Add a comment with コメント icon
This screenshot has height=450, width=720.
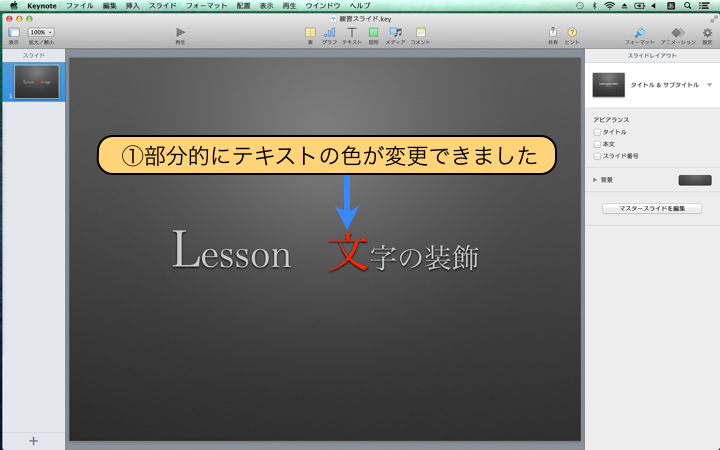click(421, 32)
